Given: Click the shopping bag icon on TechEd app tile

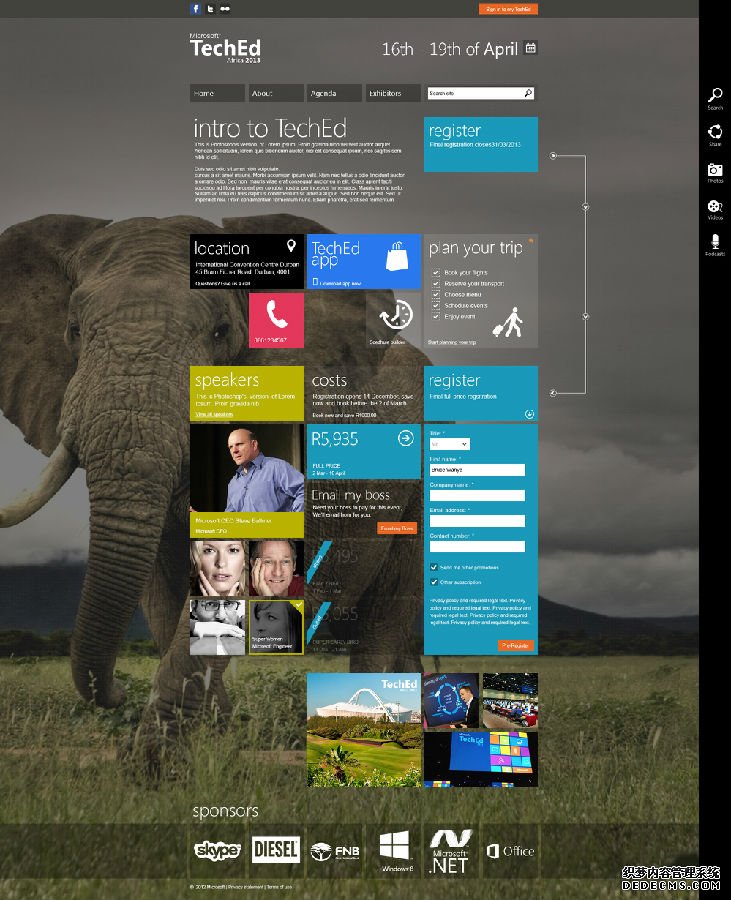Looking at the screenshot, I should point(397,256).
